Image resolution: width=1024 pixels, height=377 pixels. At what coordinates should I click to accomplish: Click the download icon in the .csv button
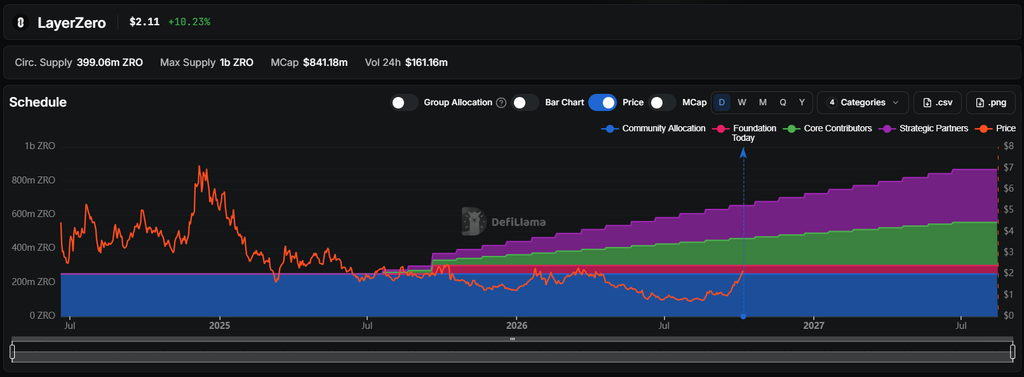tap(926, 103)
